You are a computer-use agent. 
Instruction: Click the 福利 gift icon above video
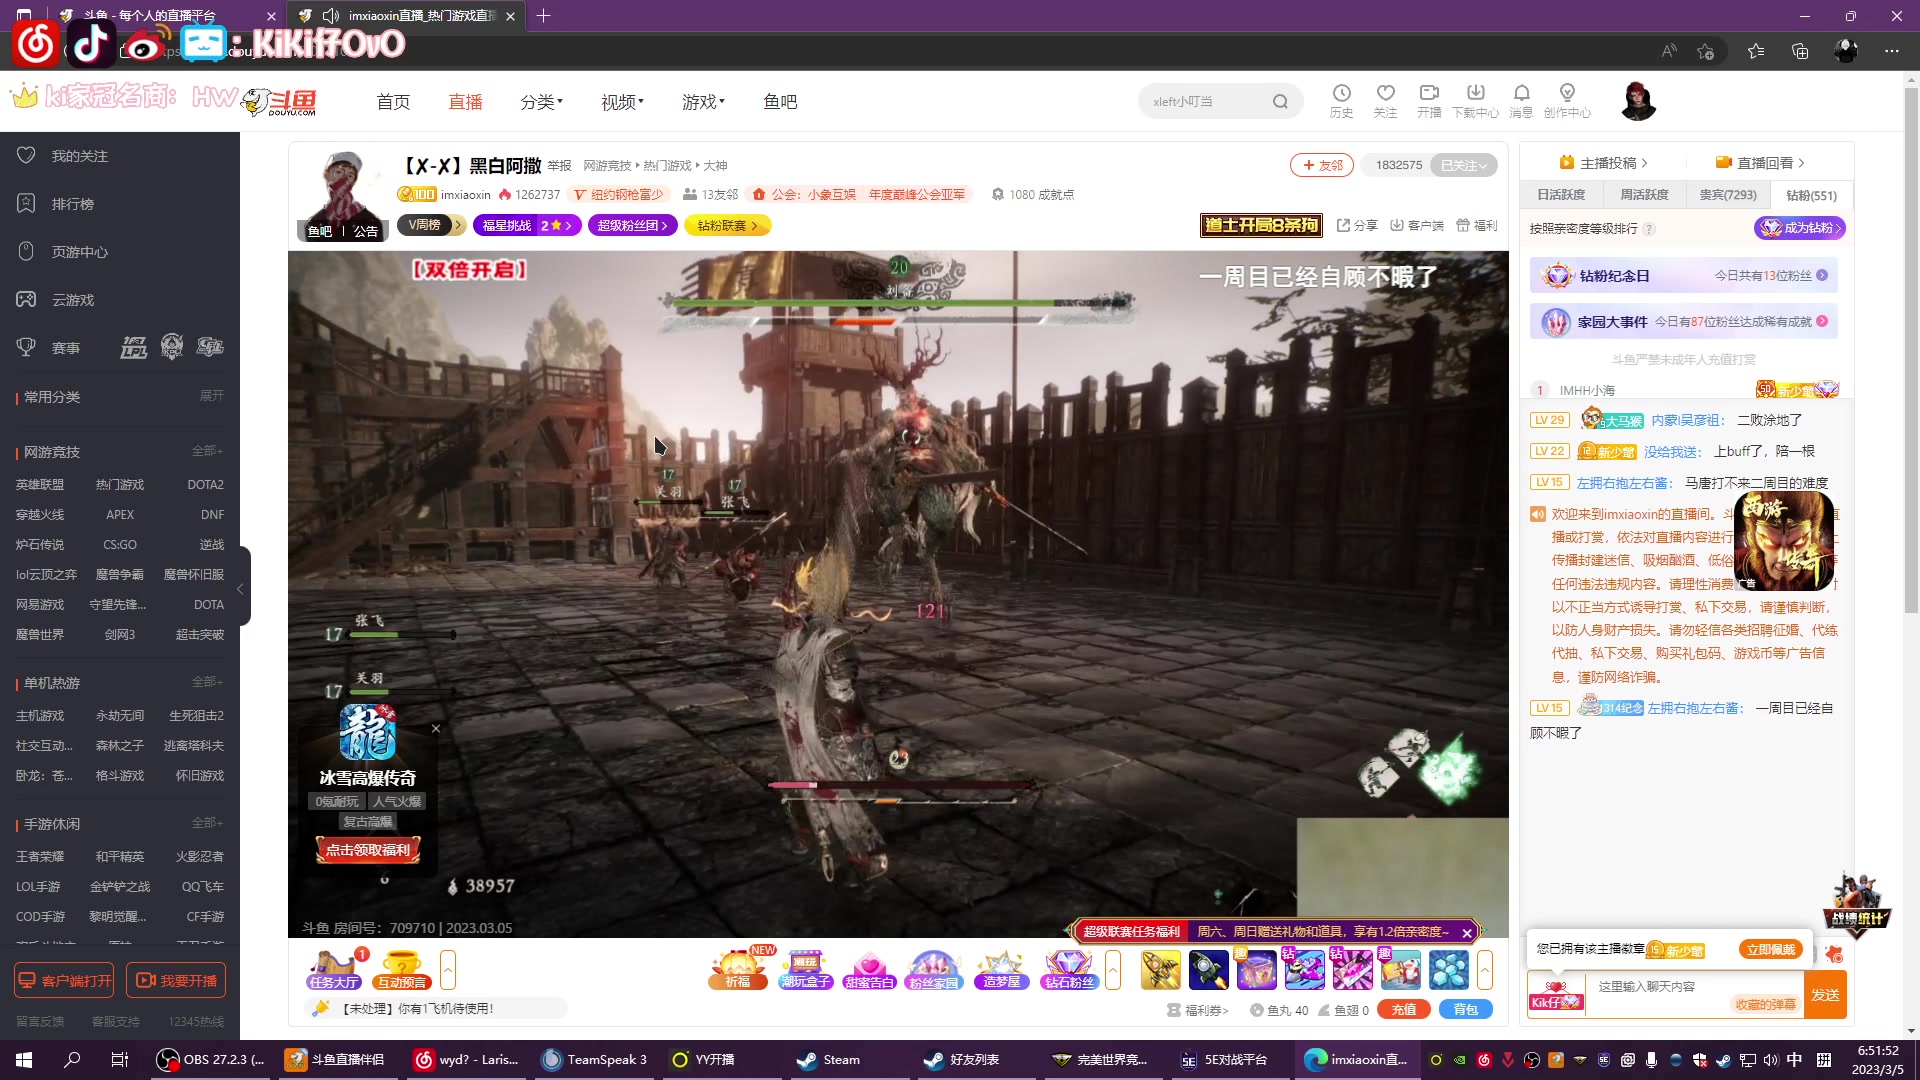pos(1476,226)
